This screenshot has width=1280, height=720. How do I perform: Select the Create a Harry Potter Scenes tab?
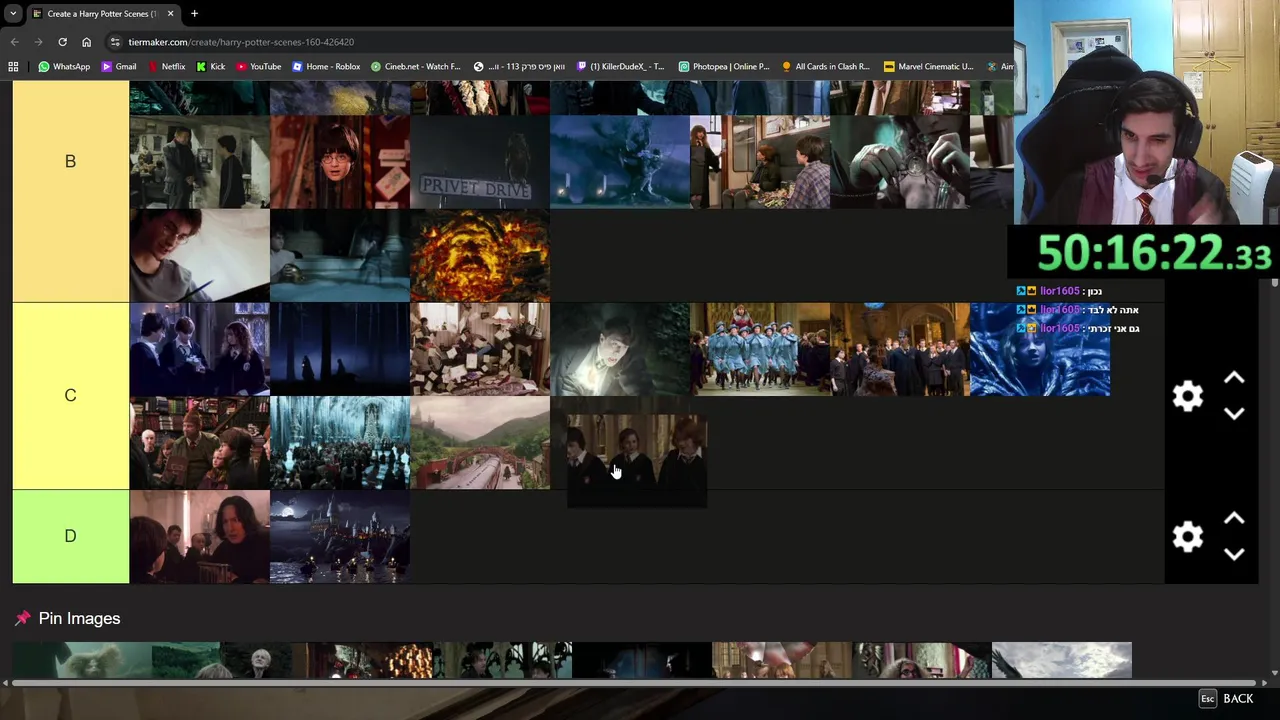(x=102, y=14)
